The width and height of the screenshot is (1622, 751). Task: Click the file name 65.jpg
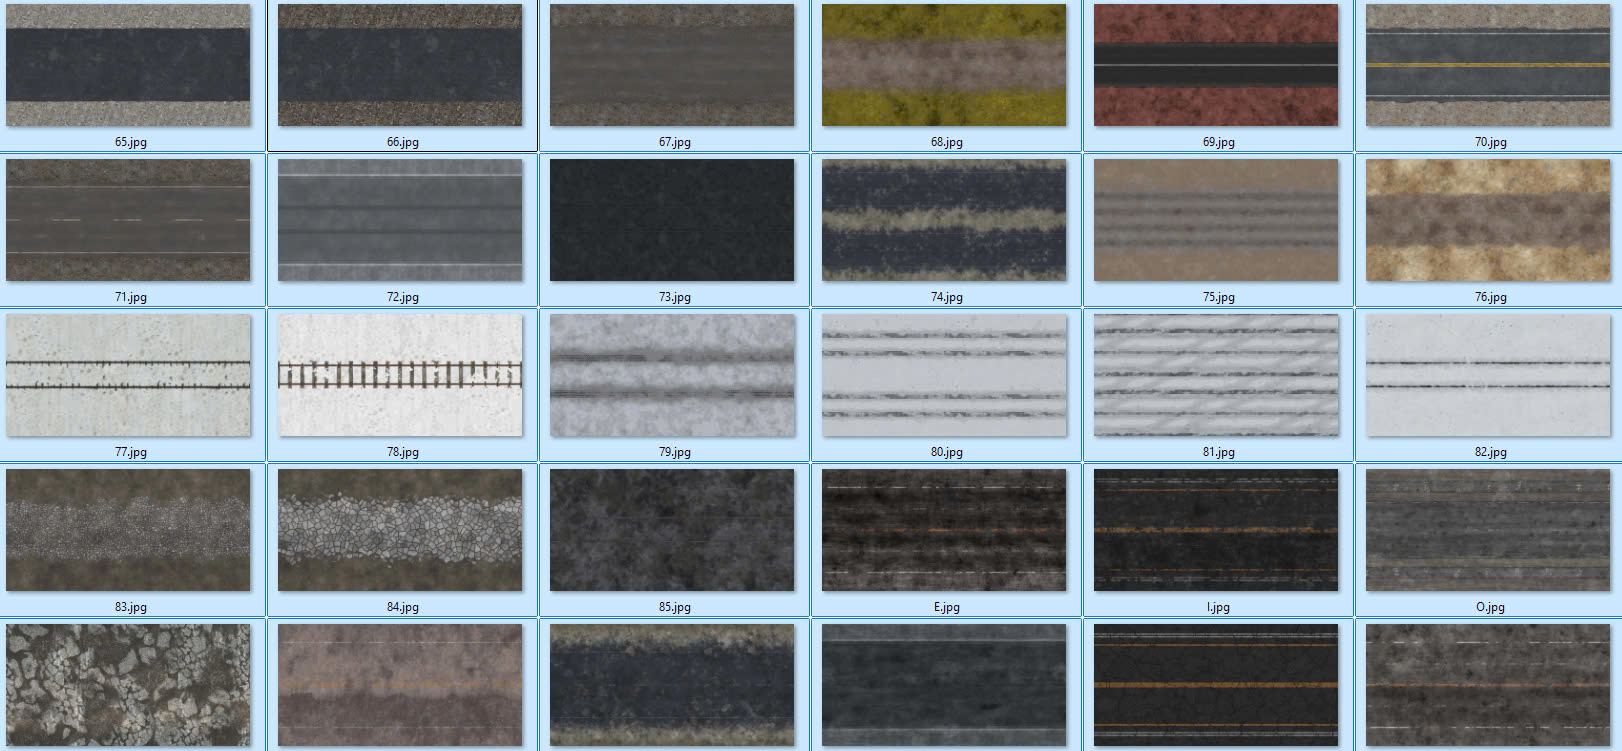pyautogui.click(x=131, y=142)
